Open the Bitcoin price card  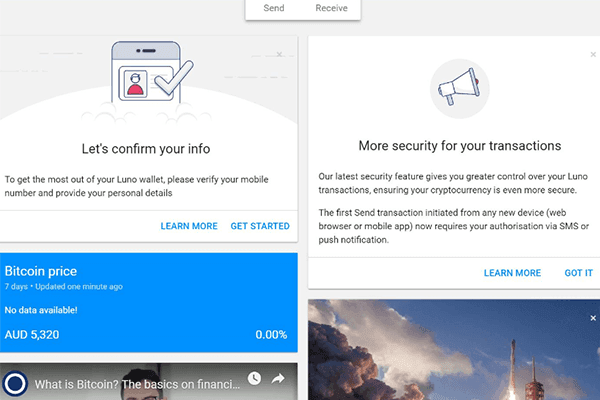(148, 302)
